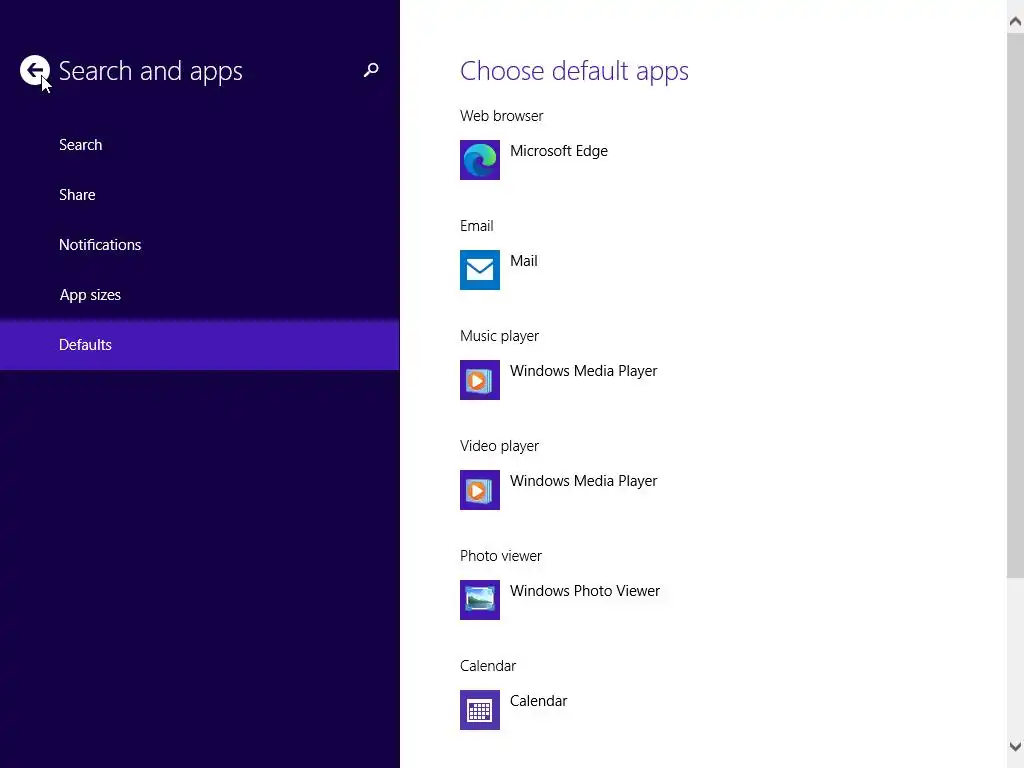This screenshot has height=768, width=1024.
Task: Click the Windows Media Player icon under Video player
Action: [479, 490]
